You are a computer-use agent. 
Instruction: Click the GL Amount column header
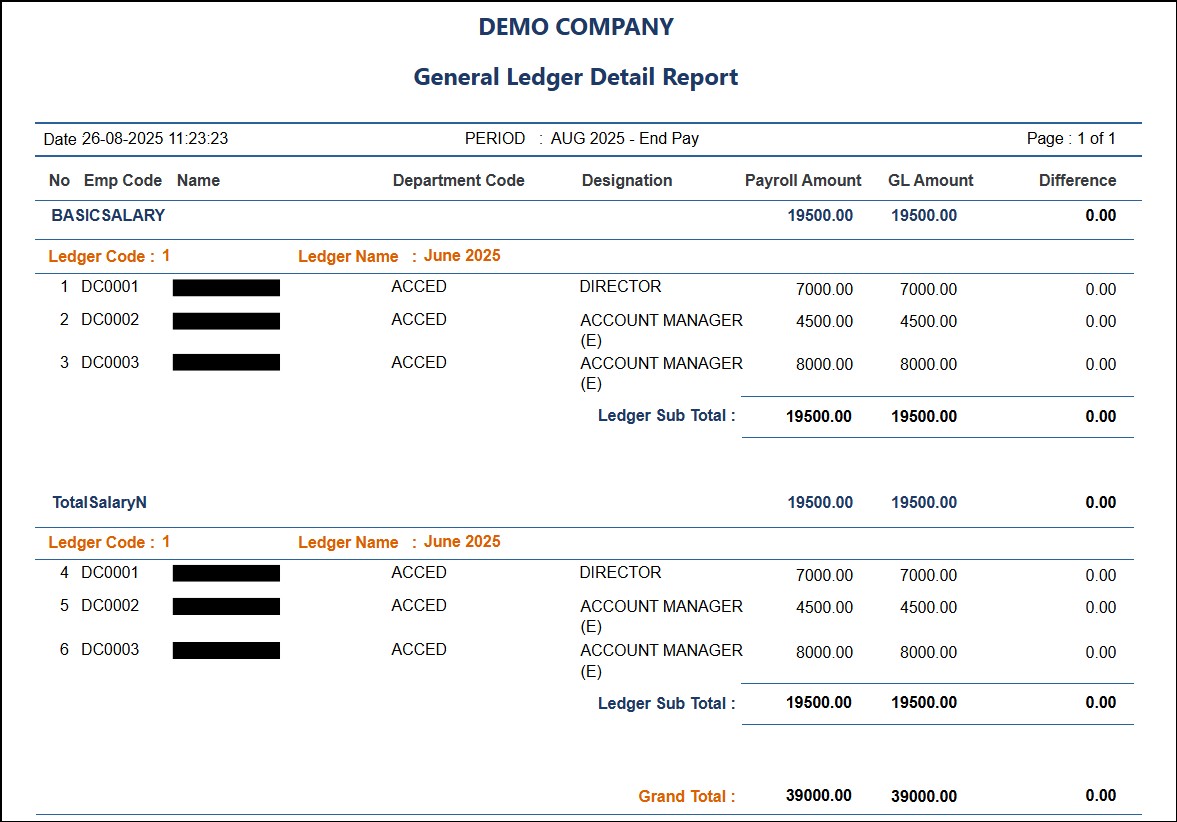930,181
